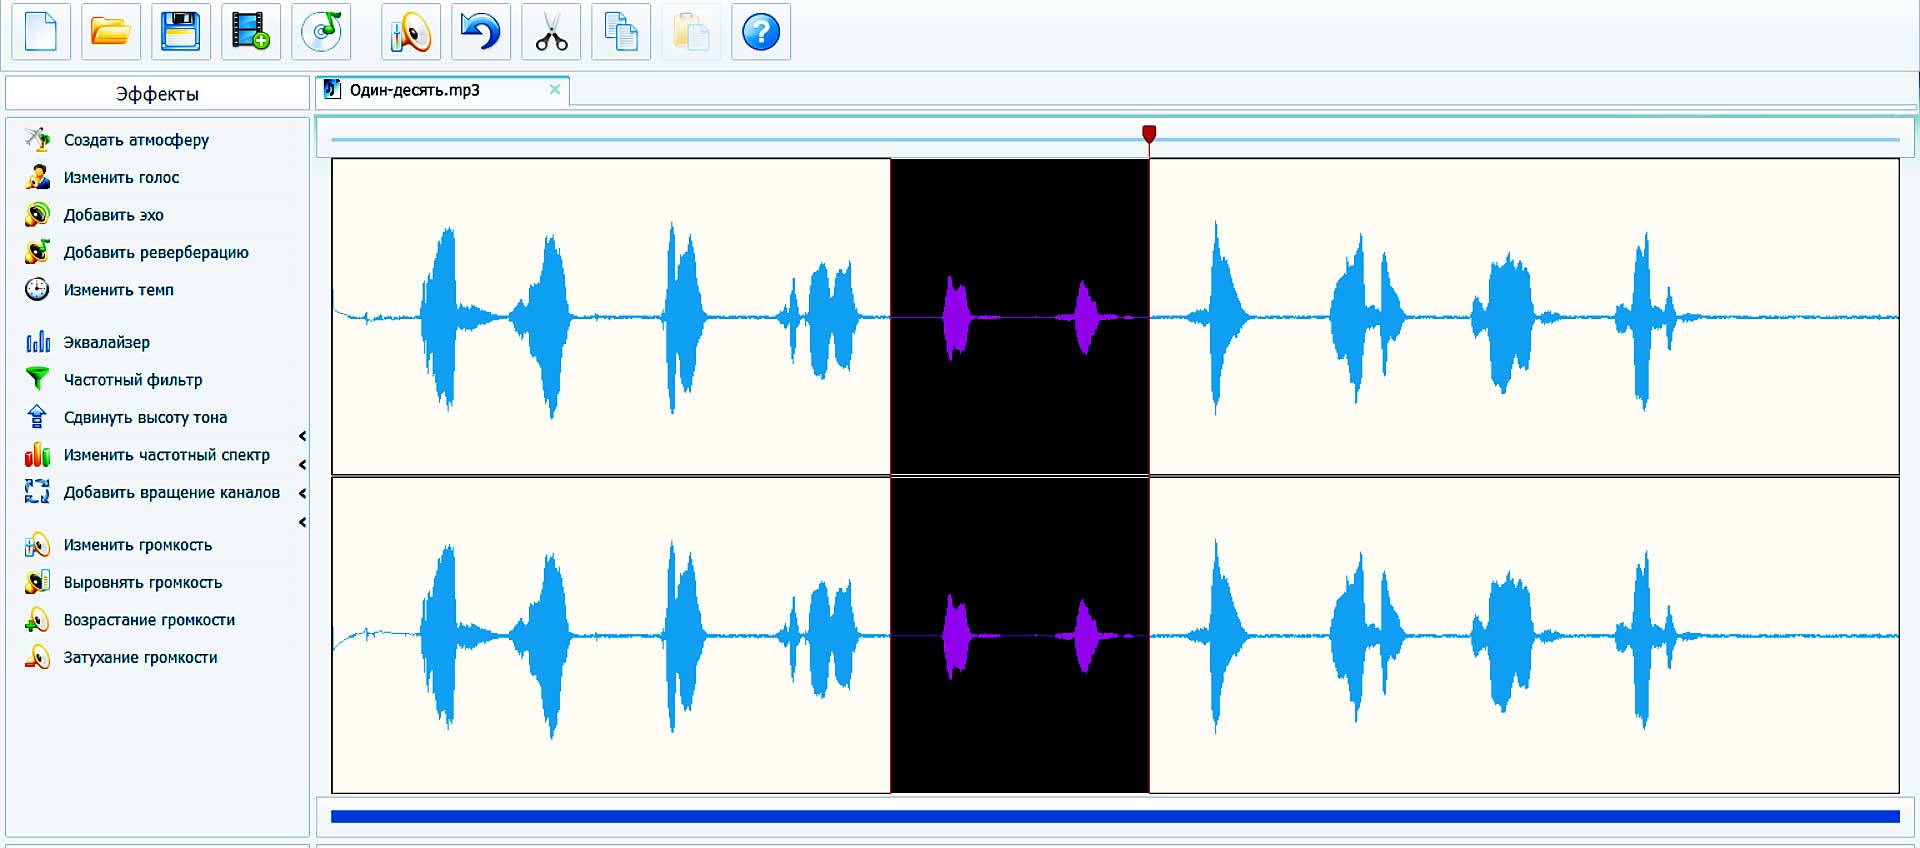Select the Возрастание громкости effect
The image size is (1920, 848).
(x=149, y=620)
